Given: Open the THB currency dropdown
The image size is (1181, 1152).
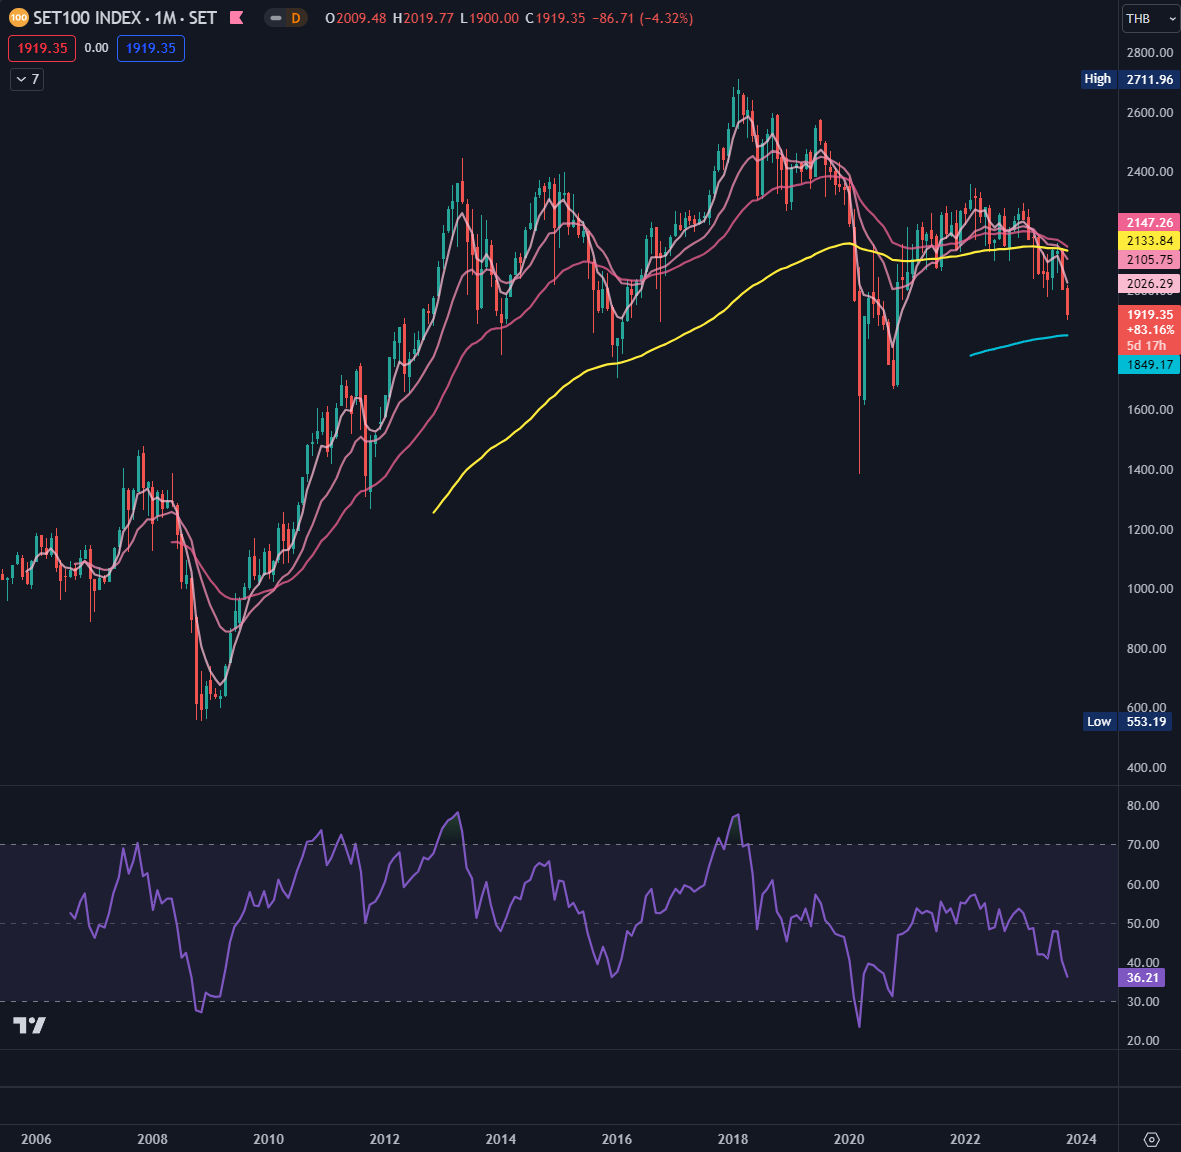Looking at the screenshot, I should (1150, 19).
